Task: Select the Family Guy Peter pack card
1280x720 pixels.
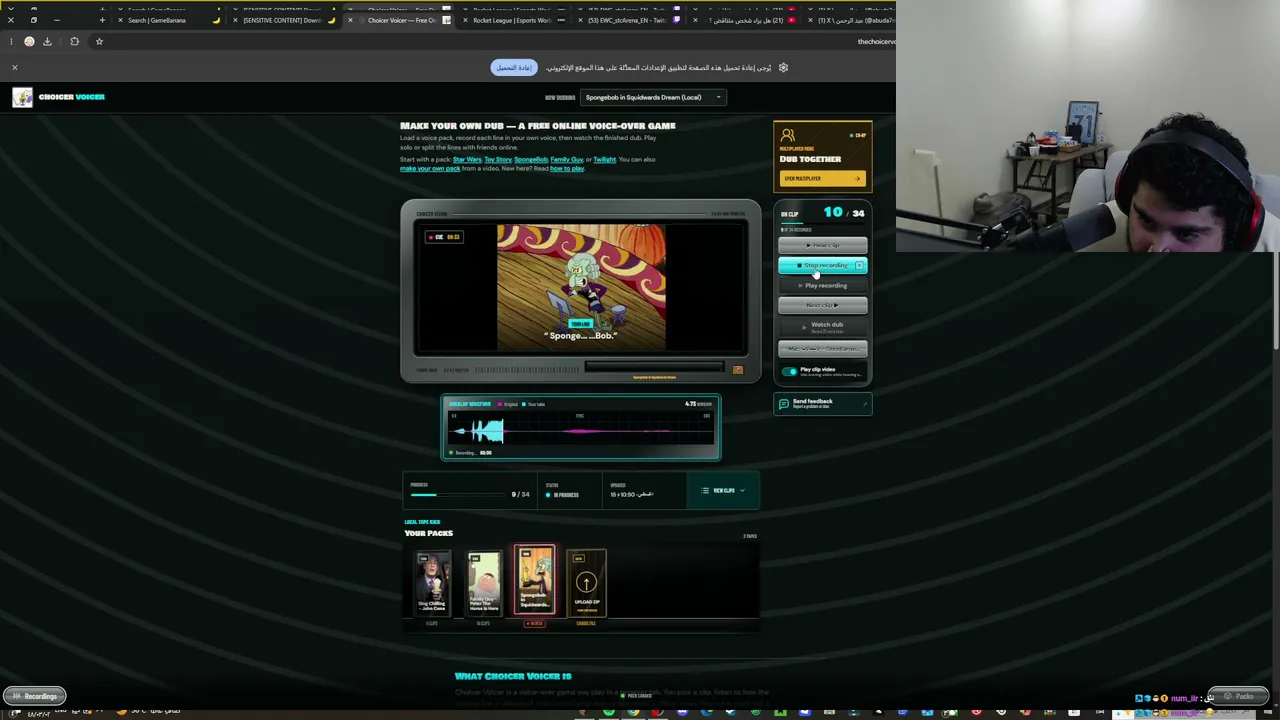Action: click(x=484, y=582)
